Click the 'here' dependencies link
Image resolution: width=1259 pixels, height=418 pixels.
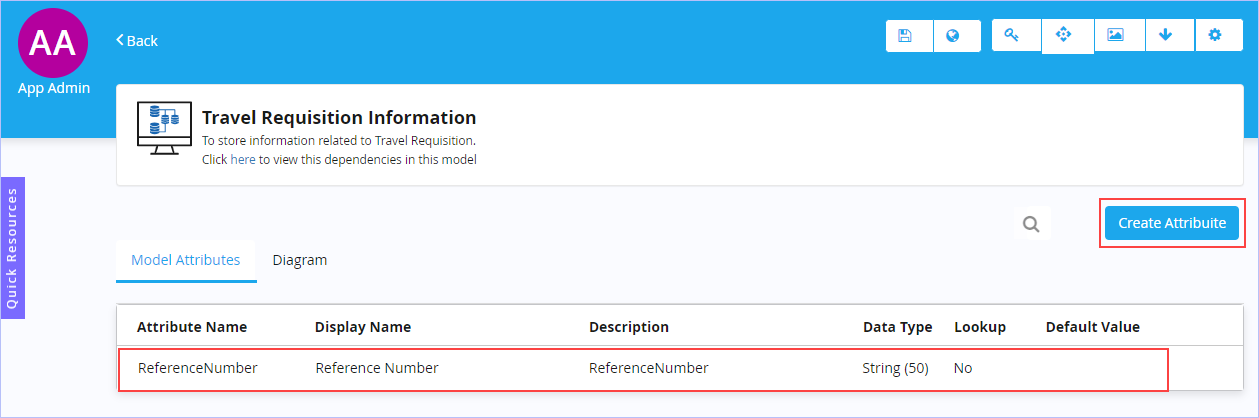[243, 159]
